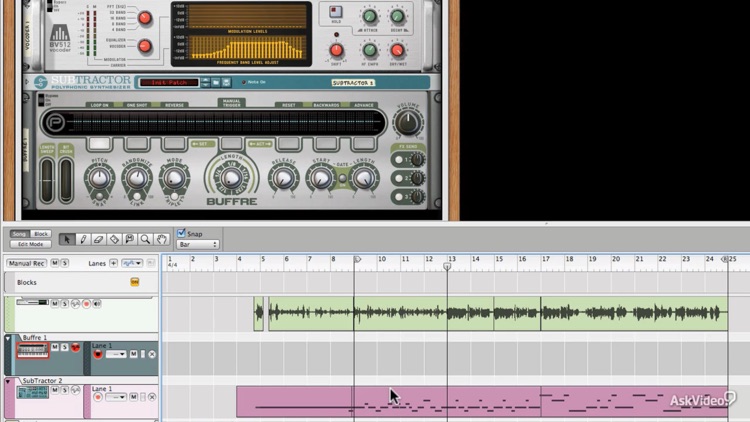The height and width of the screenshot is (422, 750).
Task: Click the Edit Mode button
Action: coord(30,244)
